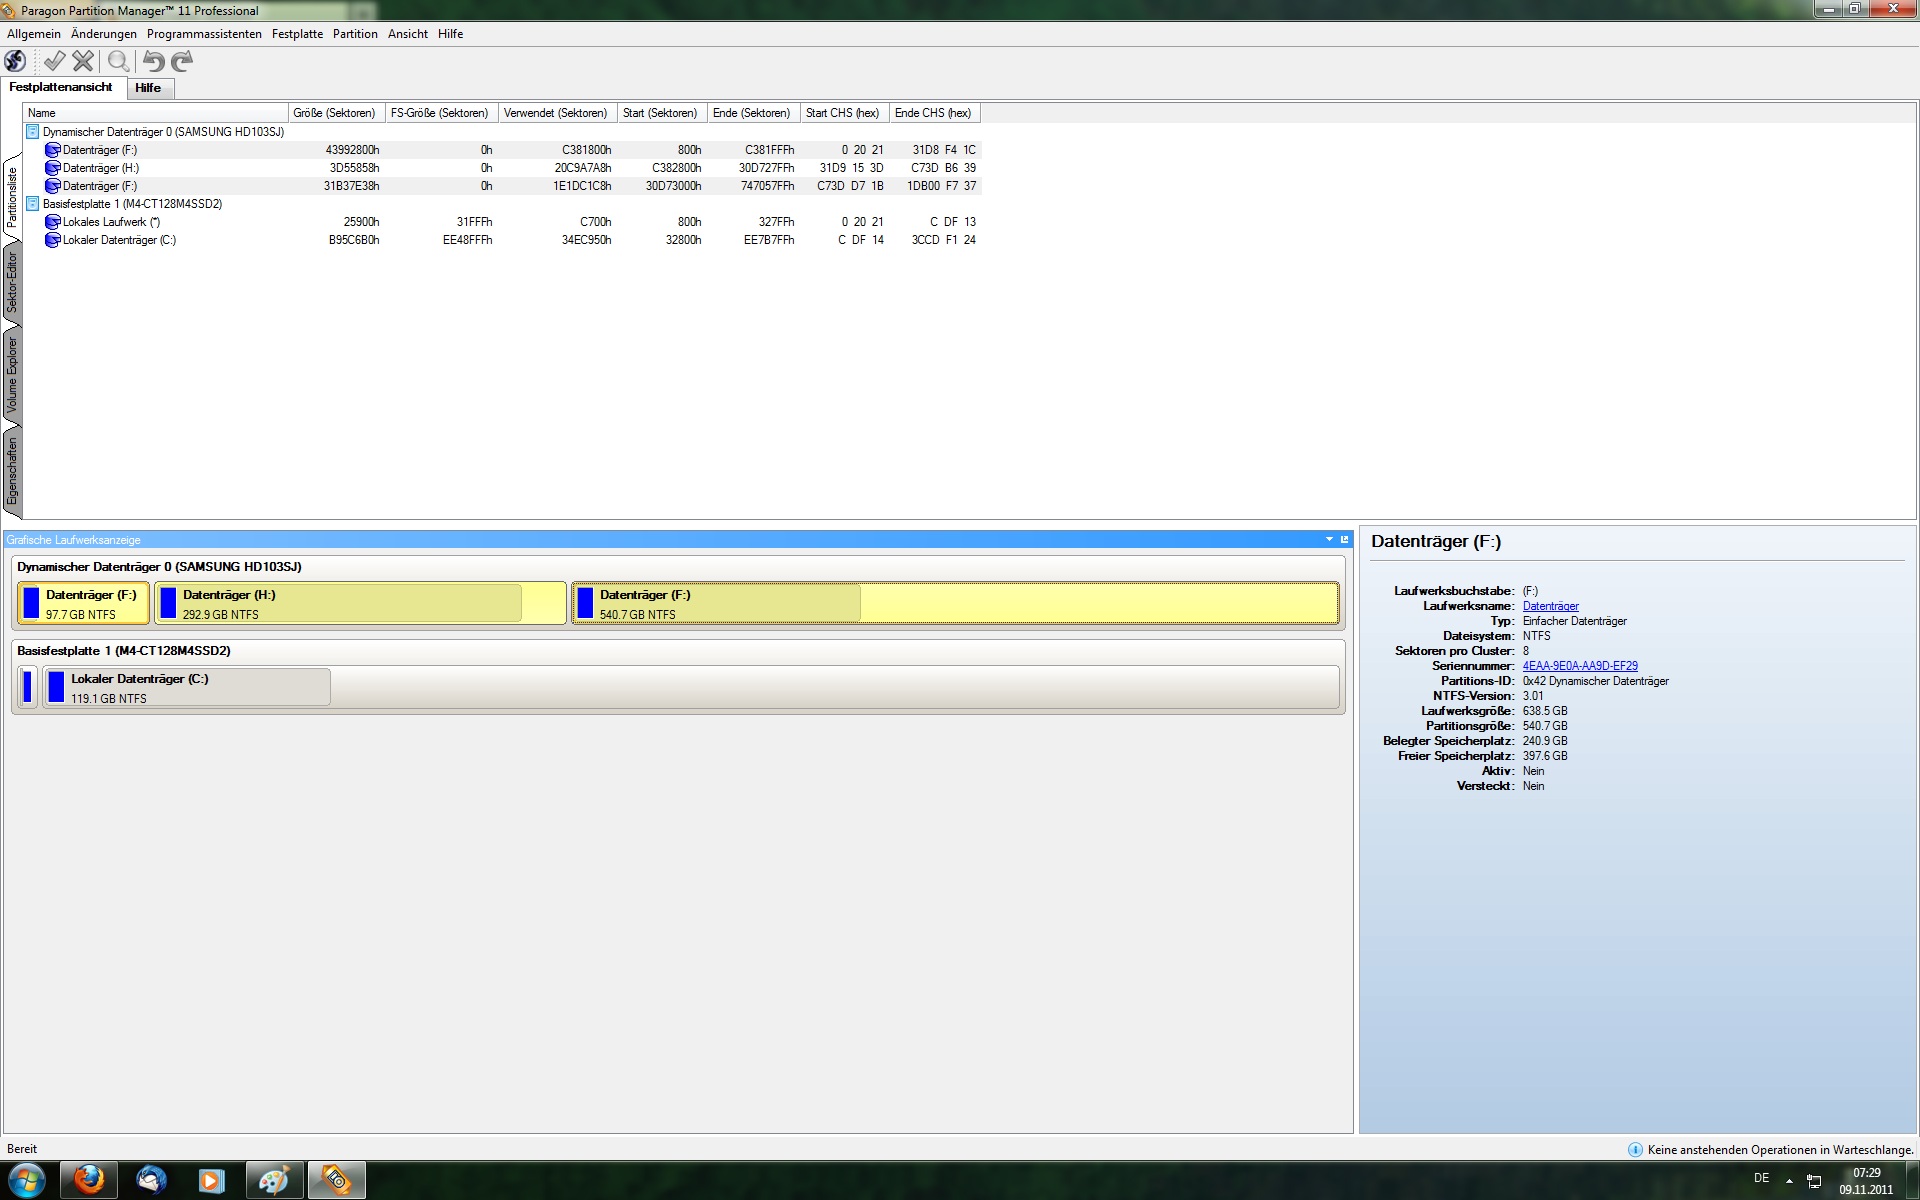Sort by the Größe (Sektoren) column header

pos(337,113)
